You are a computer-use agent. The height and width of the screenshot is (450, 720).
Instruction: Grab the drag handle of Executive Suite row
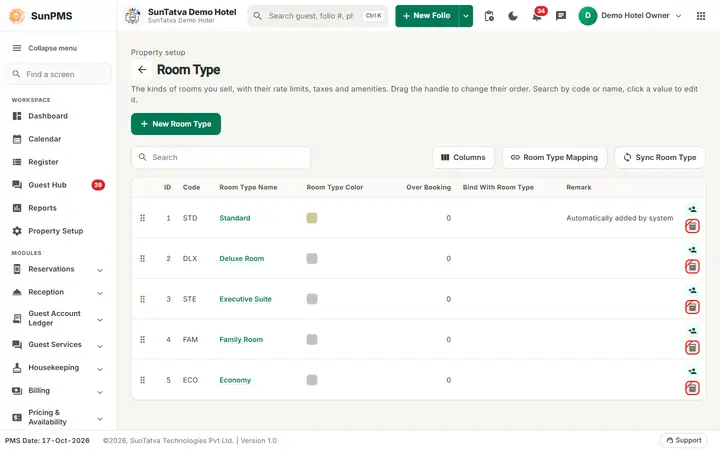click(x=142, y=299)
